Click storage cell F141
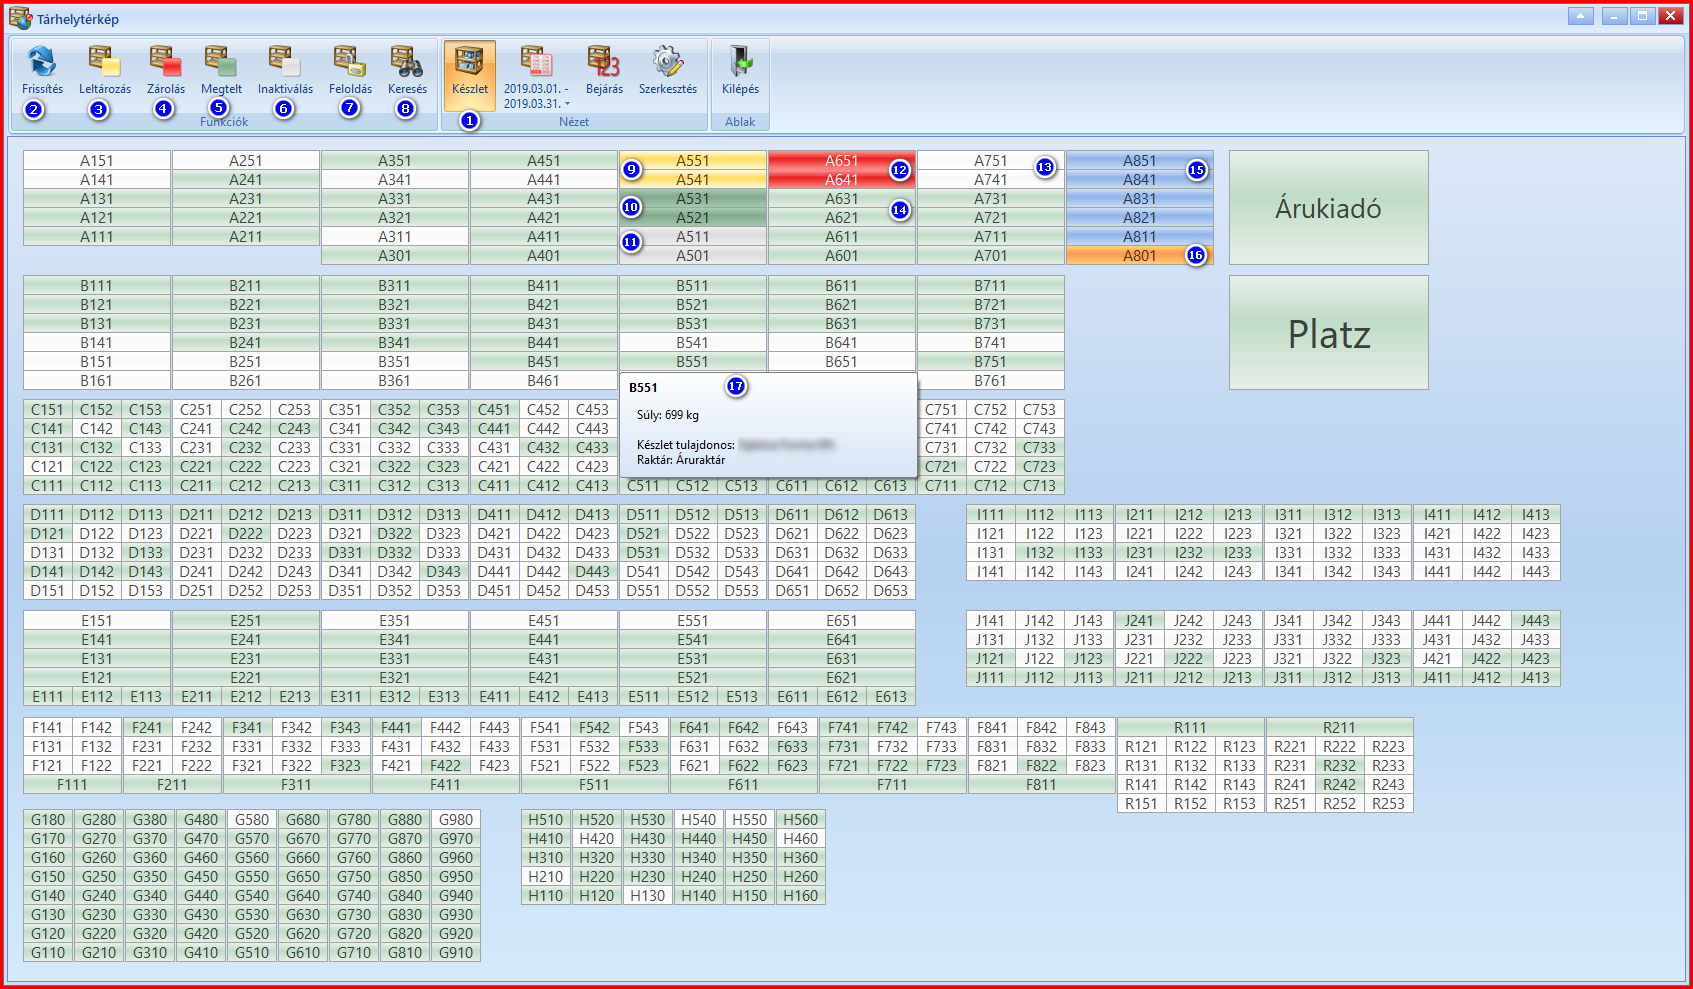Viewport: 1693px width, 989px height. (x=47, y=728)
